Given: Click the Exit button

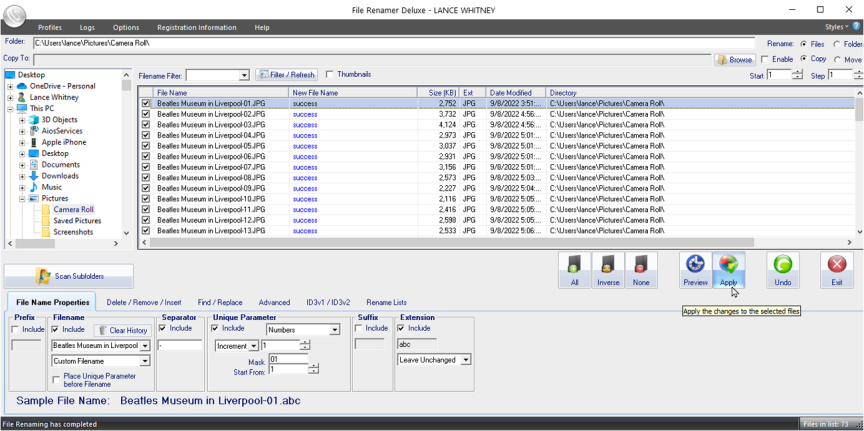Looking at the screenshot, I should (x=837, y=270).
